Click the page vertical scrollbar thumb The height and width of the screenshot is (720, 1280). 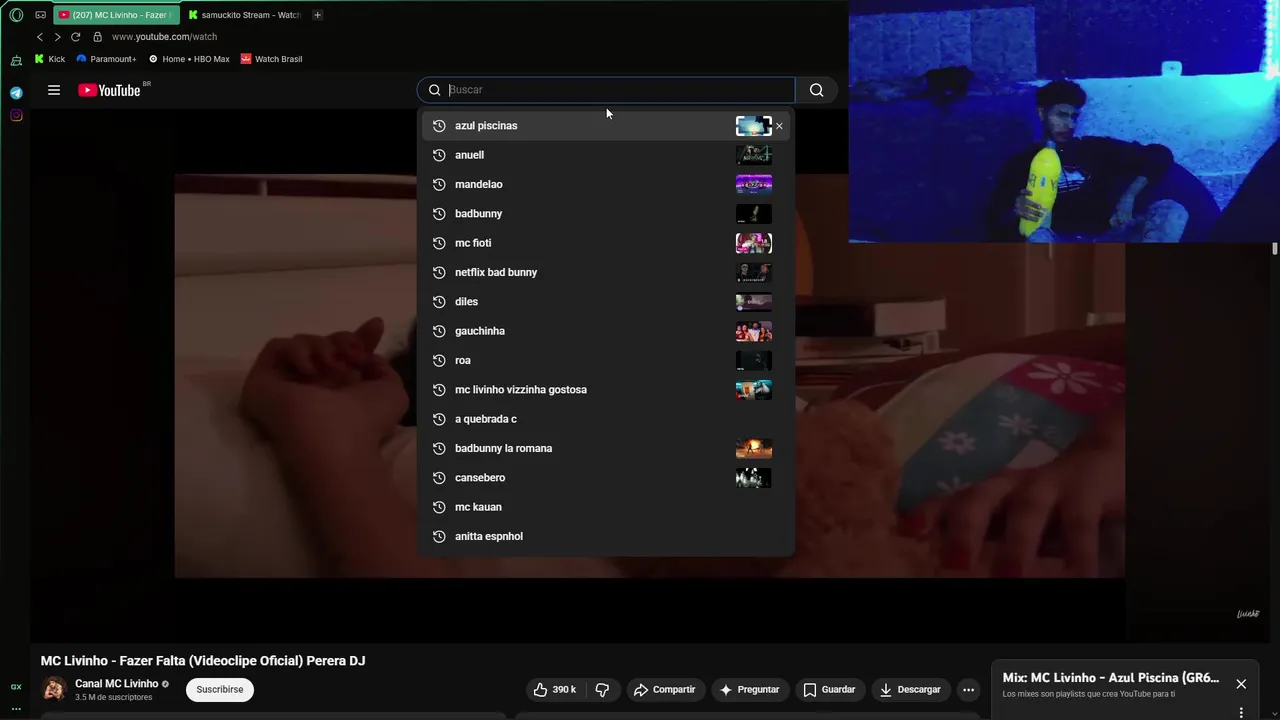coord(1275,249)
